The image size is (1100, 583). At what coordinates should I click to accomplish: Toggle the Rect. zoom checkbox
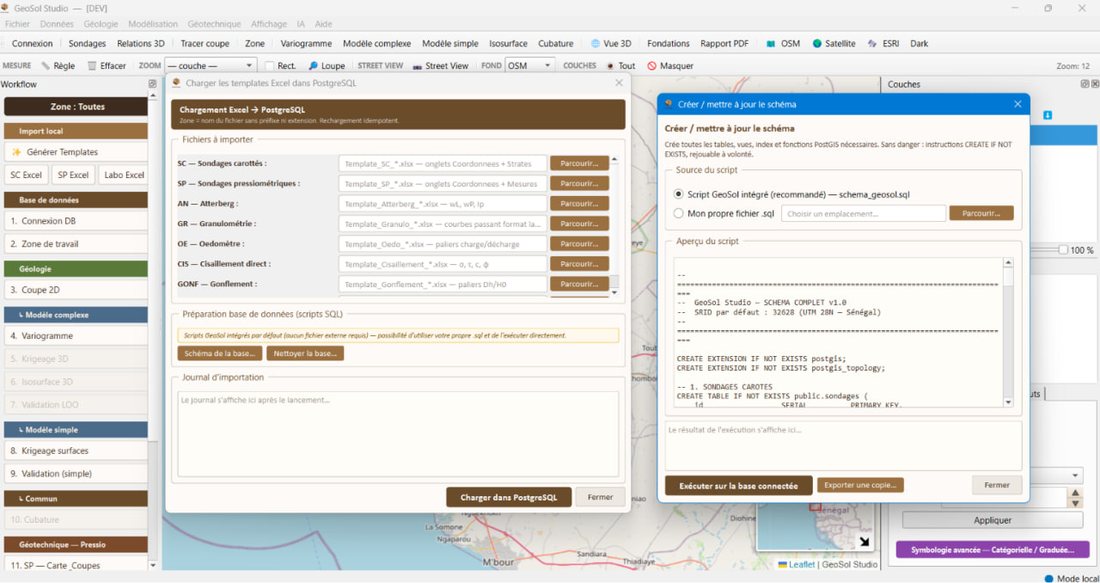pyautogui.click(x=269, y=66)
